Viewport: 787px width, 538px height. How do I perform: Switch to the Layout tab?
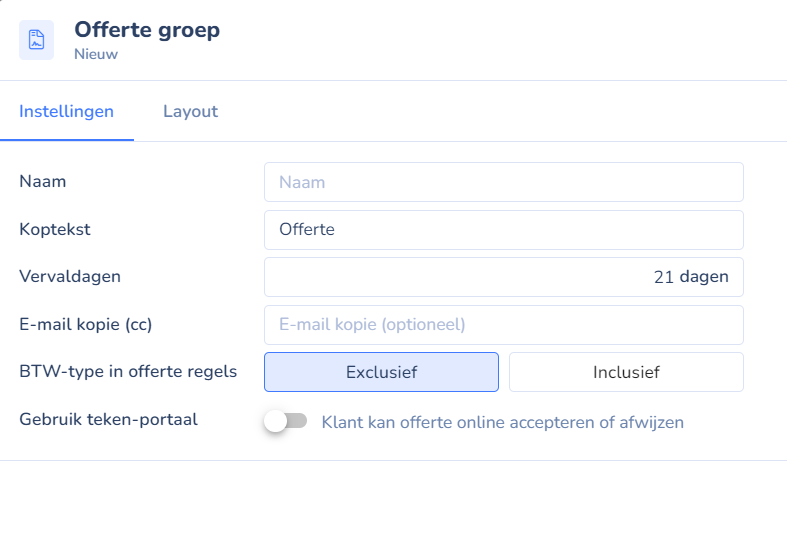tap(190, 111)
